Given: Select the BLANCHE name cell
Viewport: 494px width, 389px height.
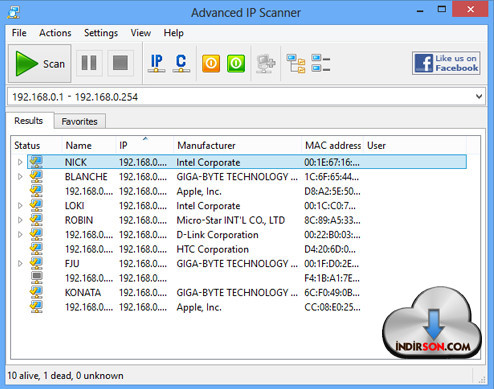Looking at the screenshot, I should coord(86,177).
